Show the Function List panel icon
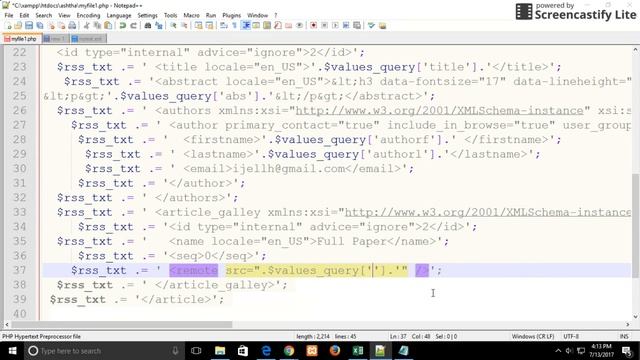 click(x=278, y=26)
